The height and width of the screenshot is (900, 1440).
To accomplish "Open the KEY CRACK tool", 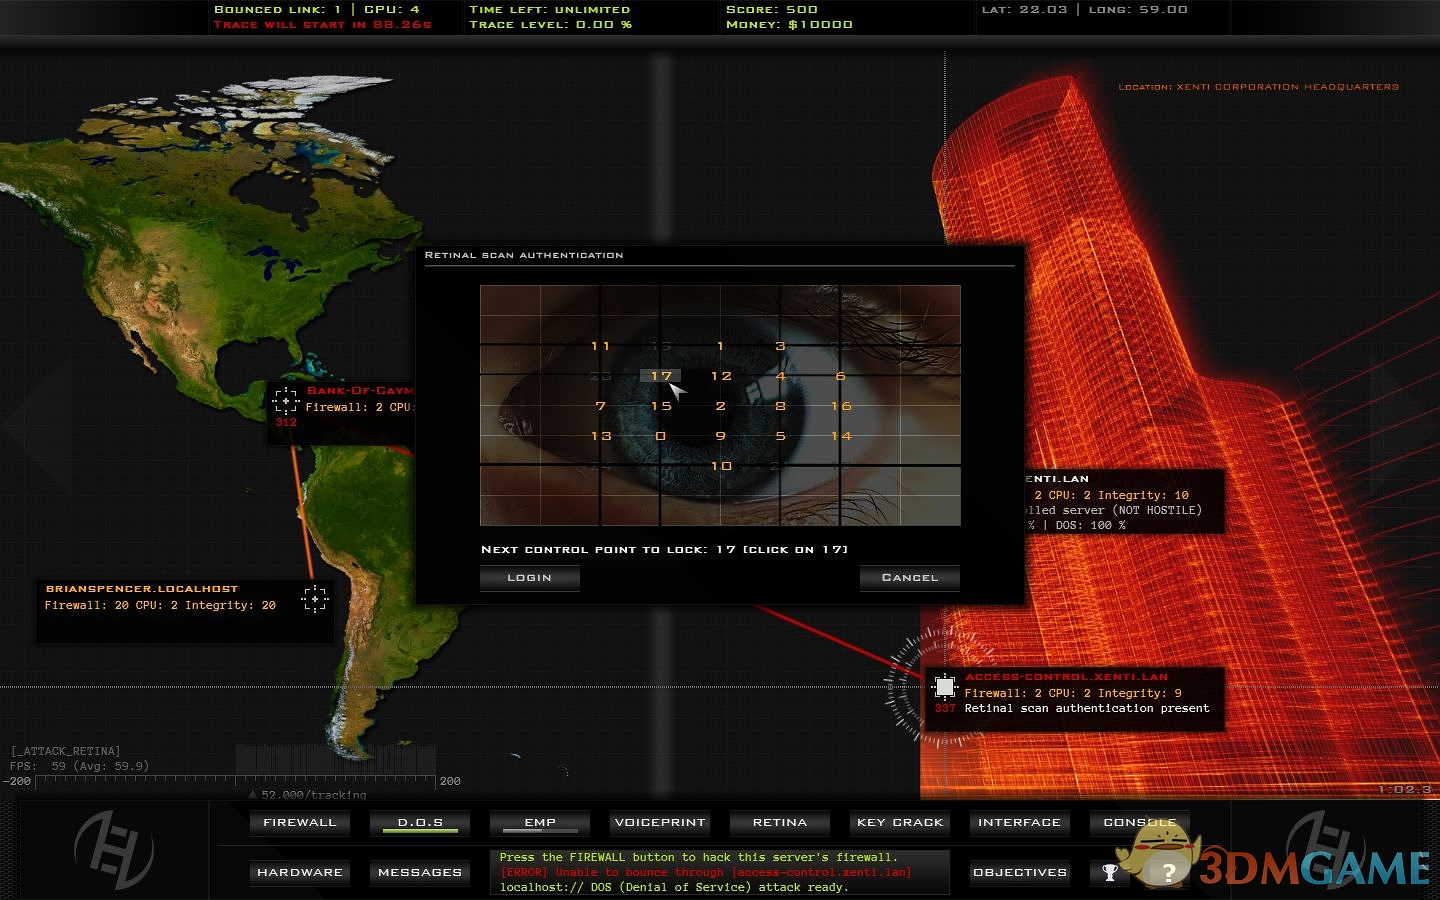I will click(x=900, y=822).
